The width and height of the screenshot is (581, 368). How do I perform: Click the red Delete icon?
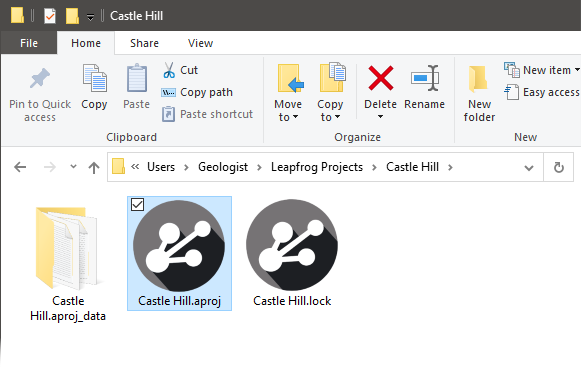[x=381, y=78]
